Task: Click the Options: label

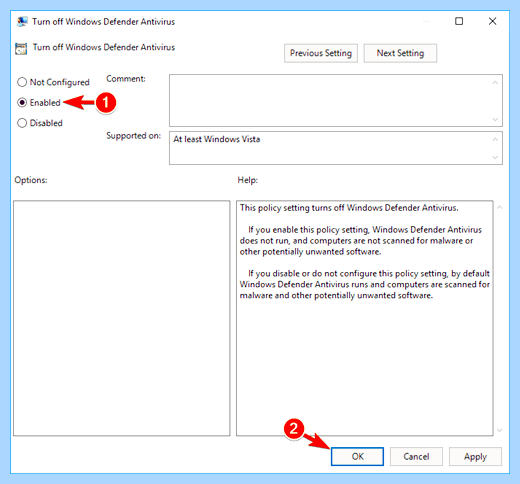Action: [31, 180]
